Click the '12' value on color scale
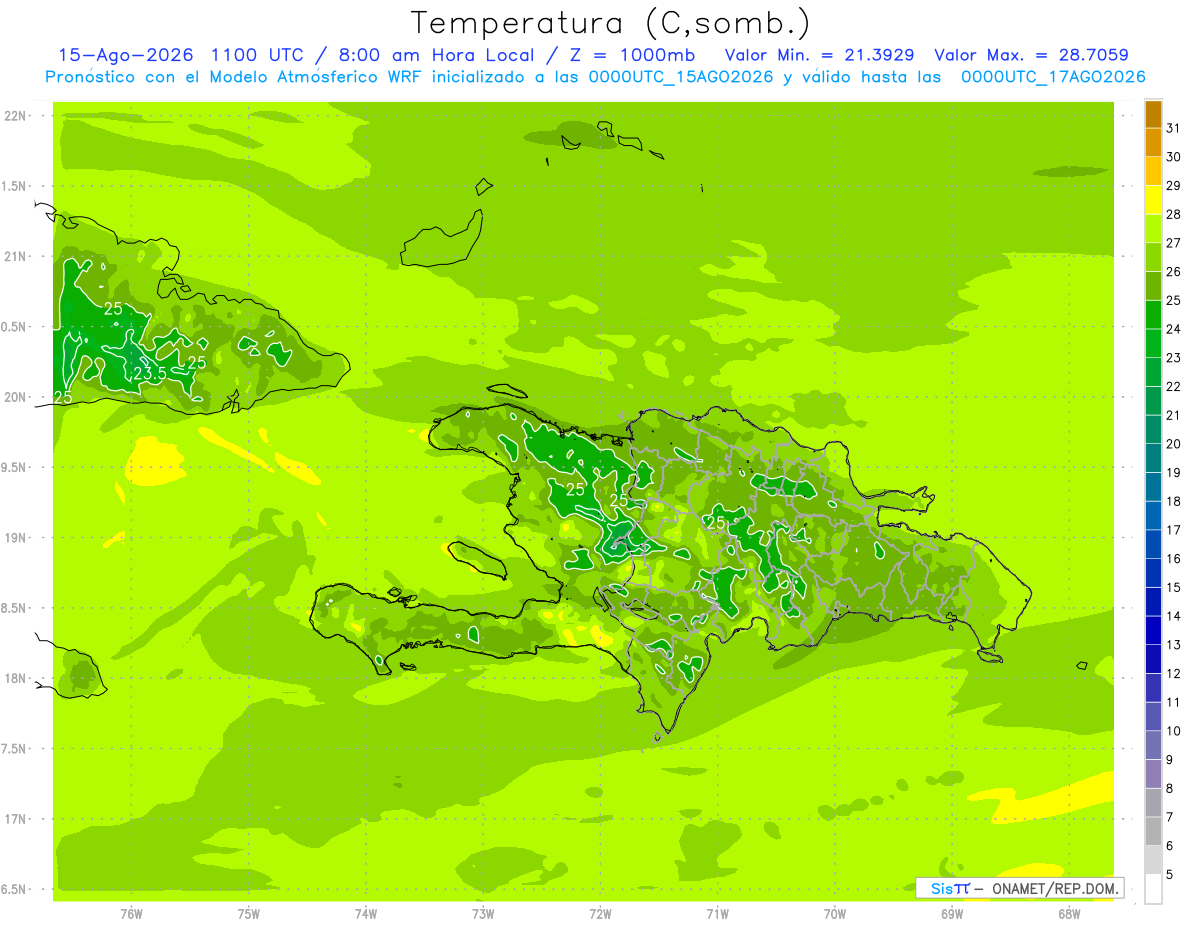 point(1173,673)
